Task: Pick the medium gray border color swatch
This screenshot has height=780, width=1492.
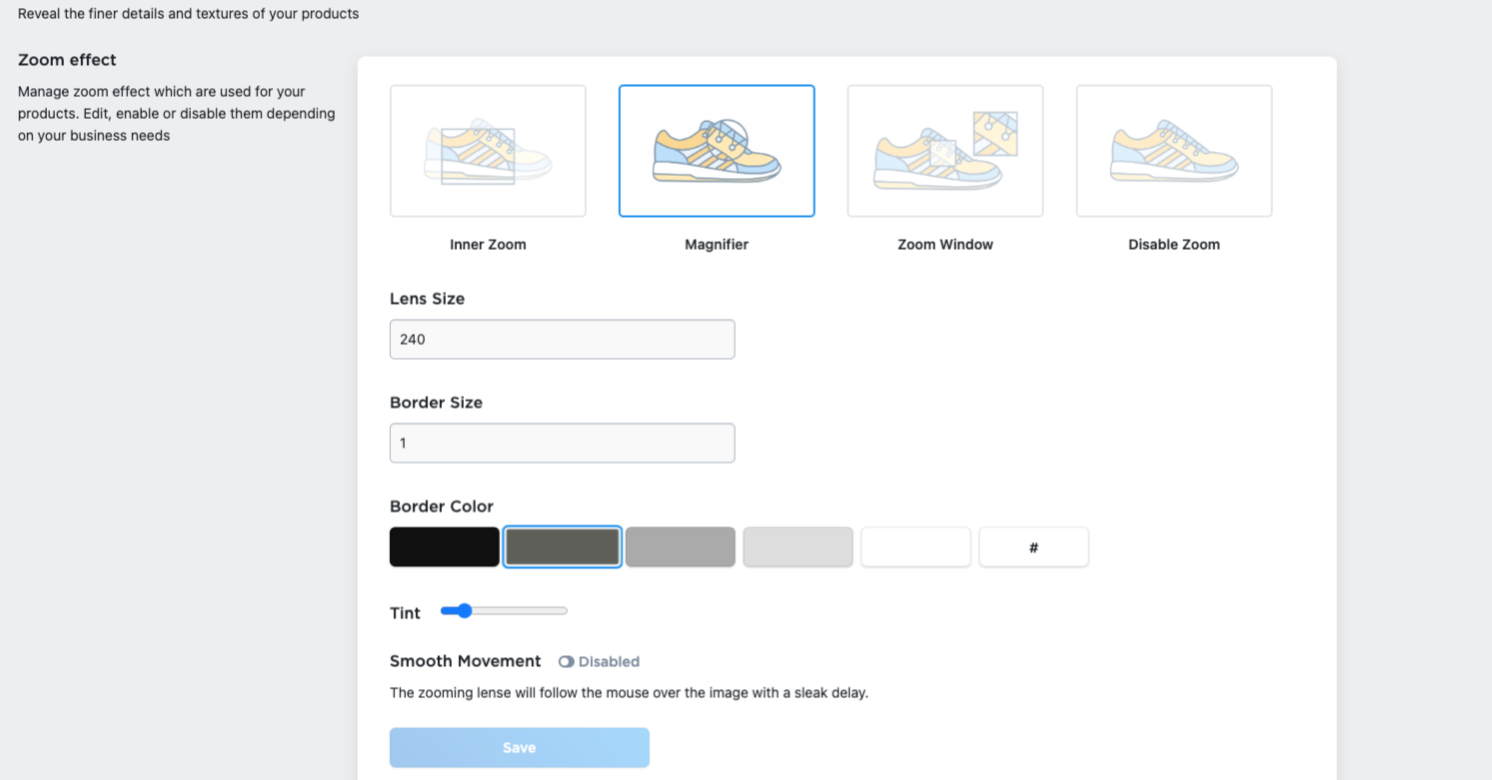Action: click(x=680, y=547)
